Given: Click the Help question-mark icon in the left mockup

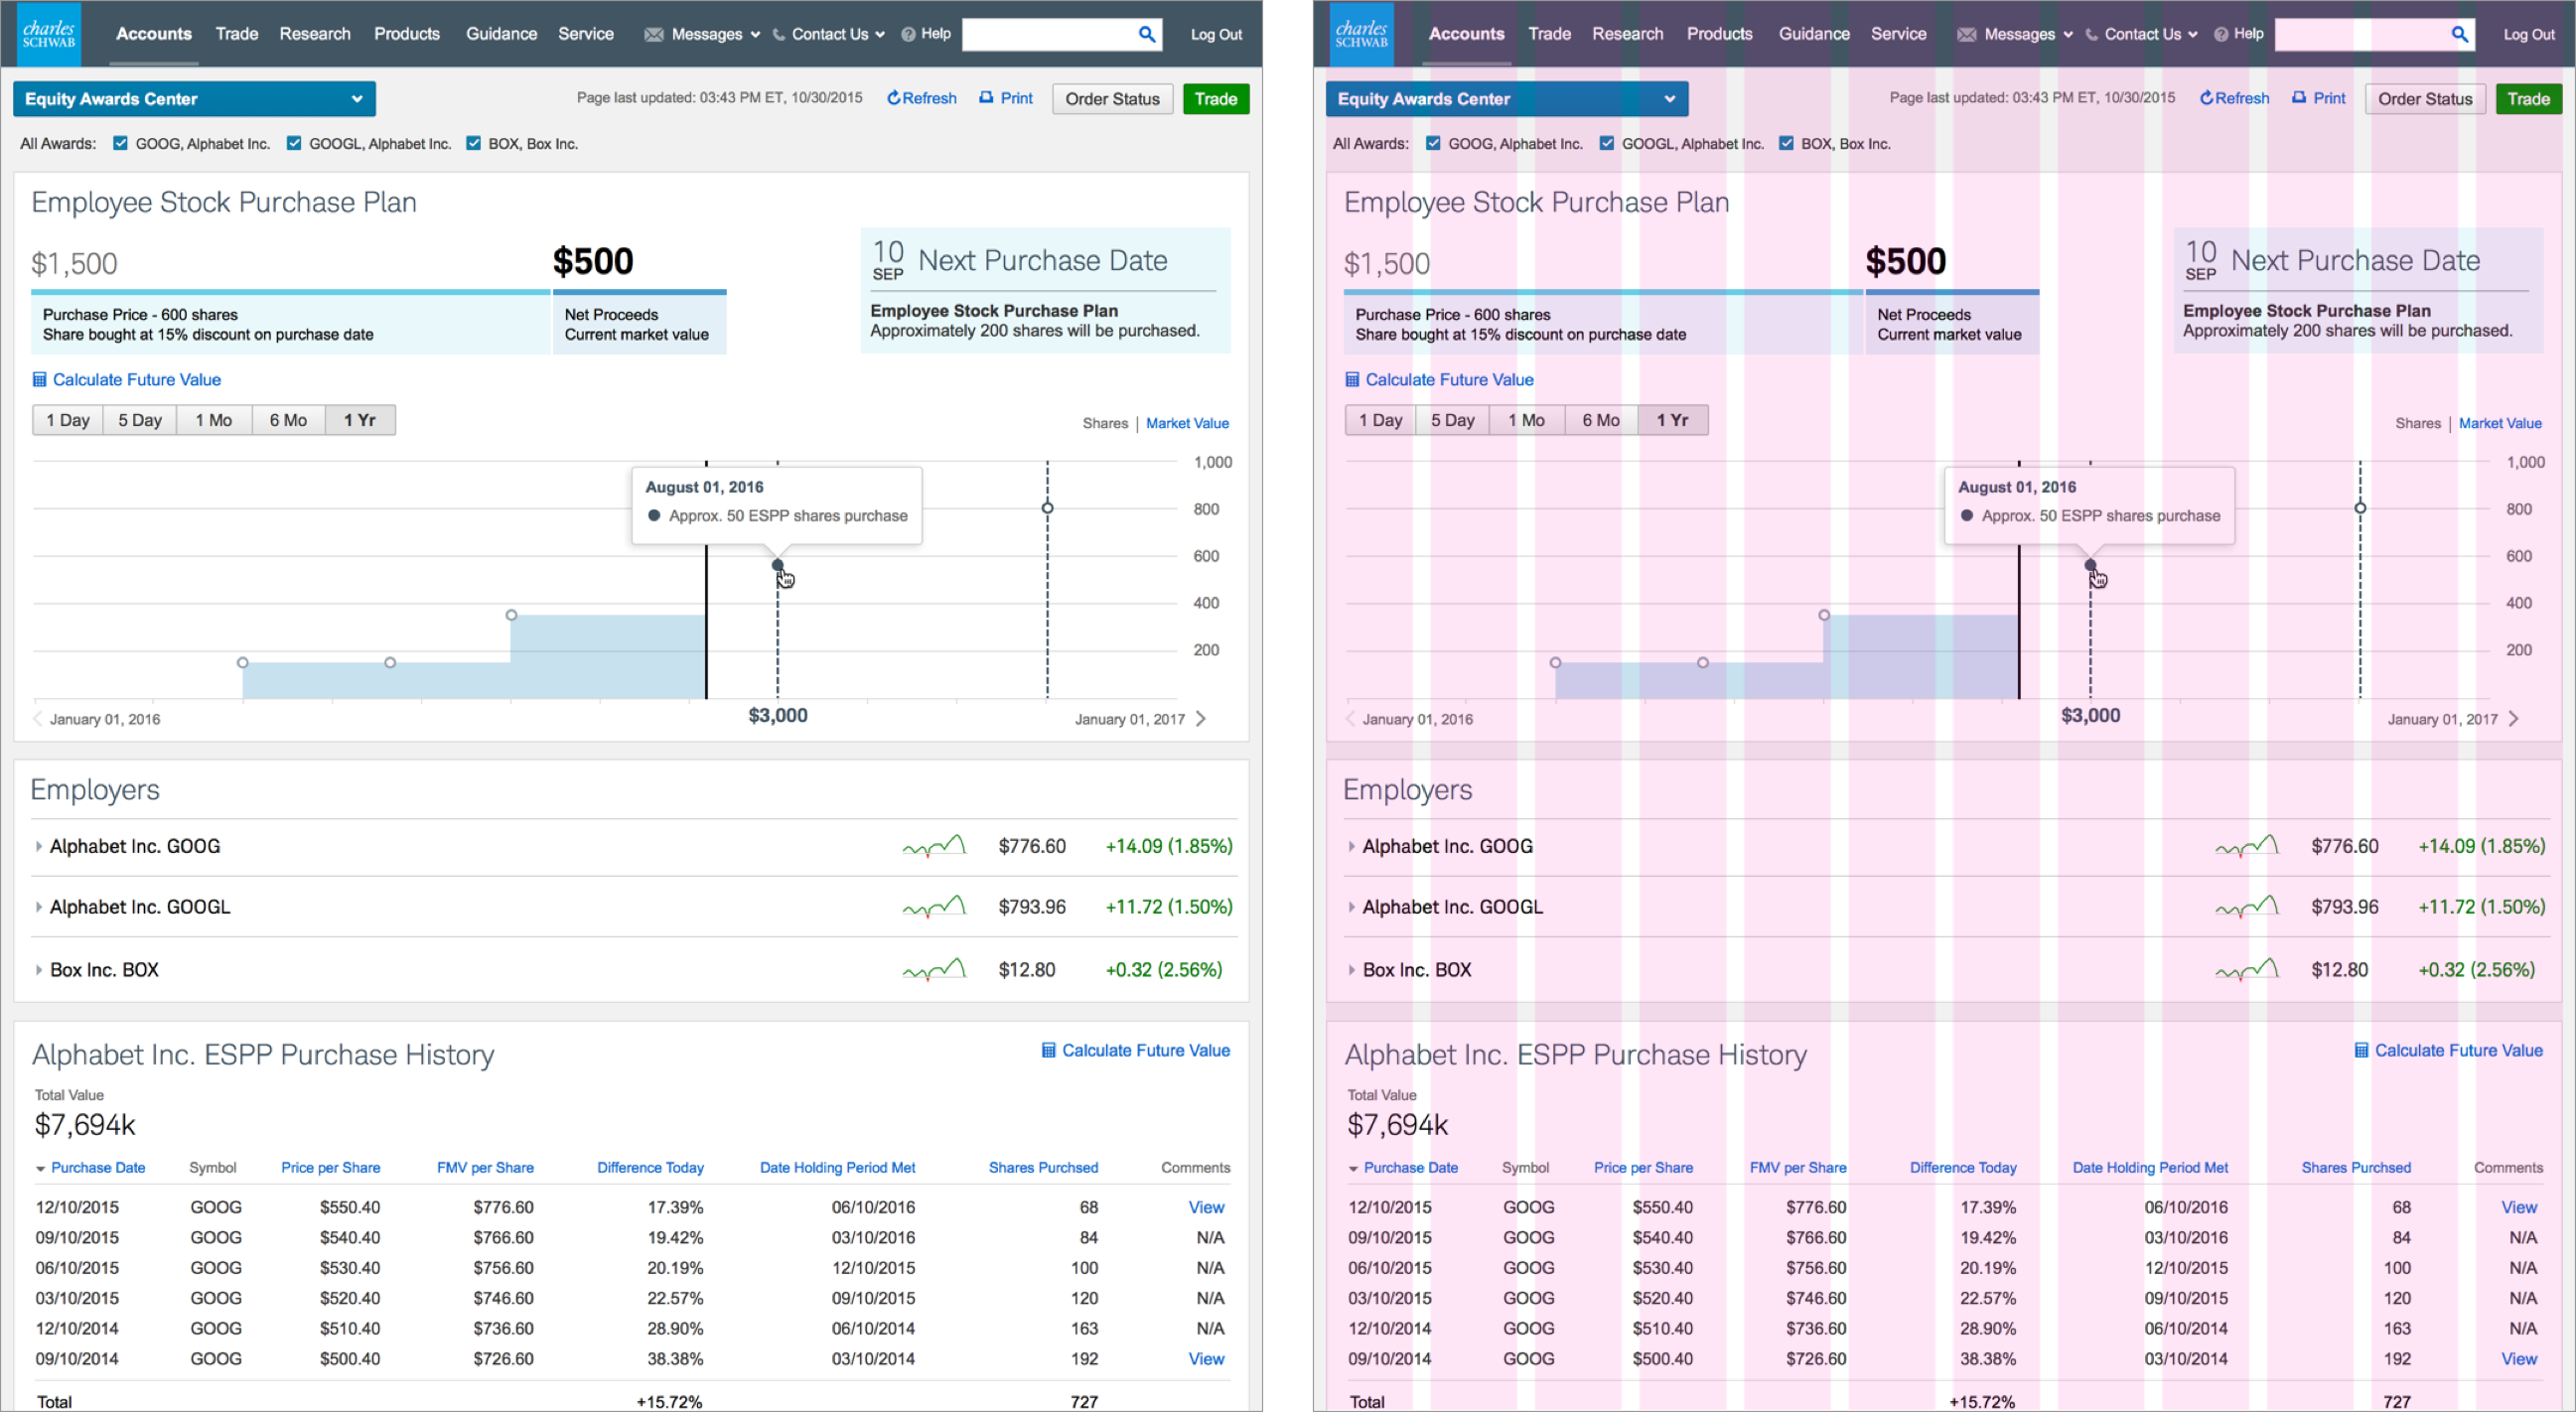Looking at the screenshot, I should [x=908, y=34].
